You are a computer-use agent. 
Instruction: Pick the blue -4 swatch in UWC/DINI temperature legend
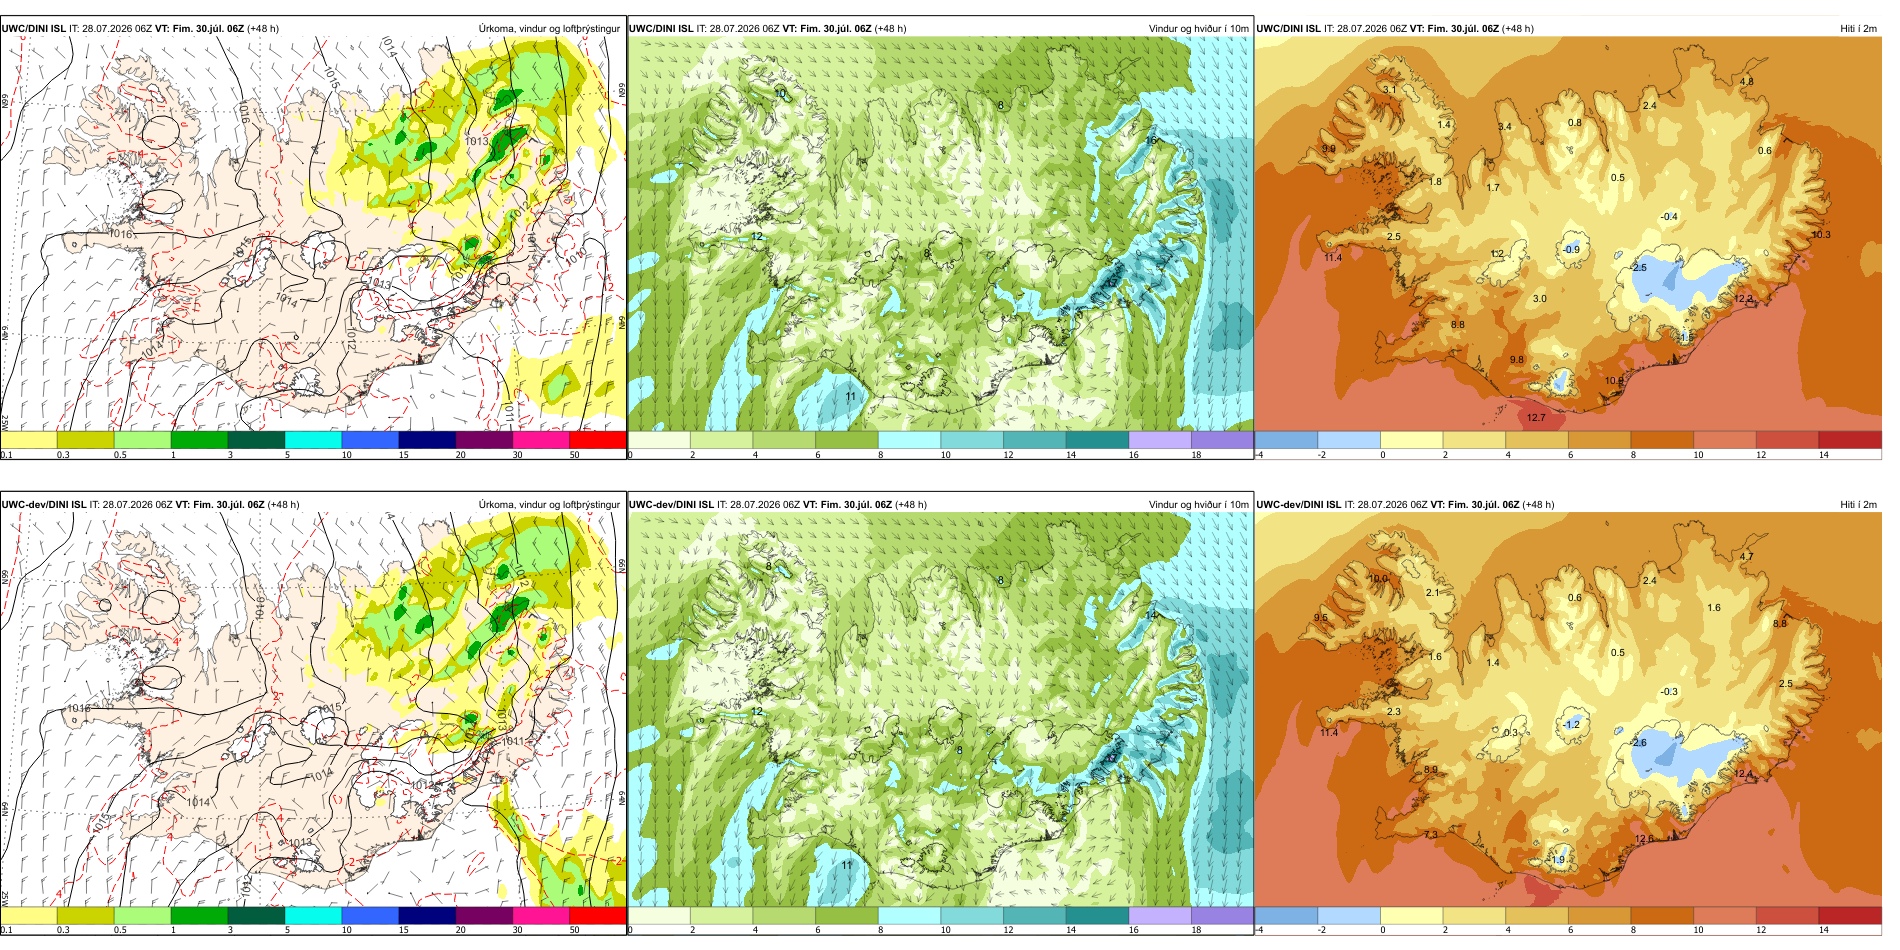click(x=1286, y=440)
